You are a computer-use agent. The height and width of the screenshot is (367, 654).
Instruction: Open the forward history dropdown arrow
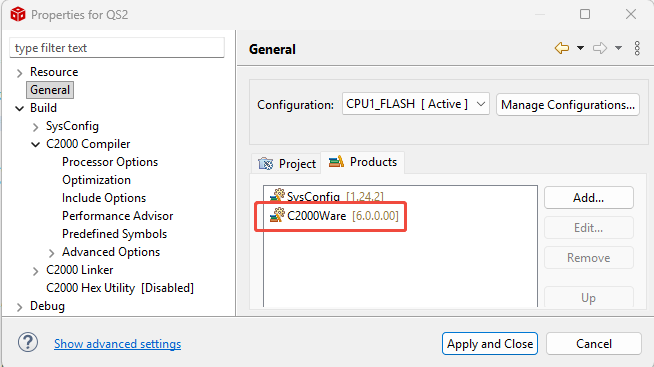(x=619, y=48)
